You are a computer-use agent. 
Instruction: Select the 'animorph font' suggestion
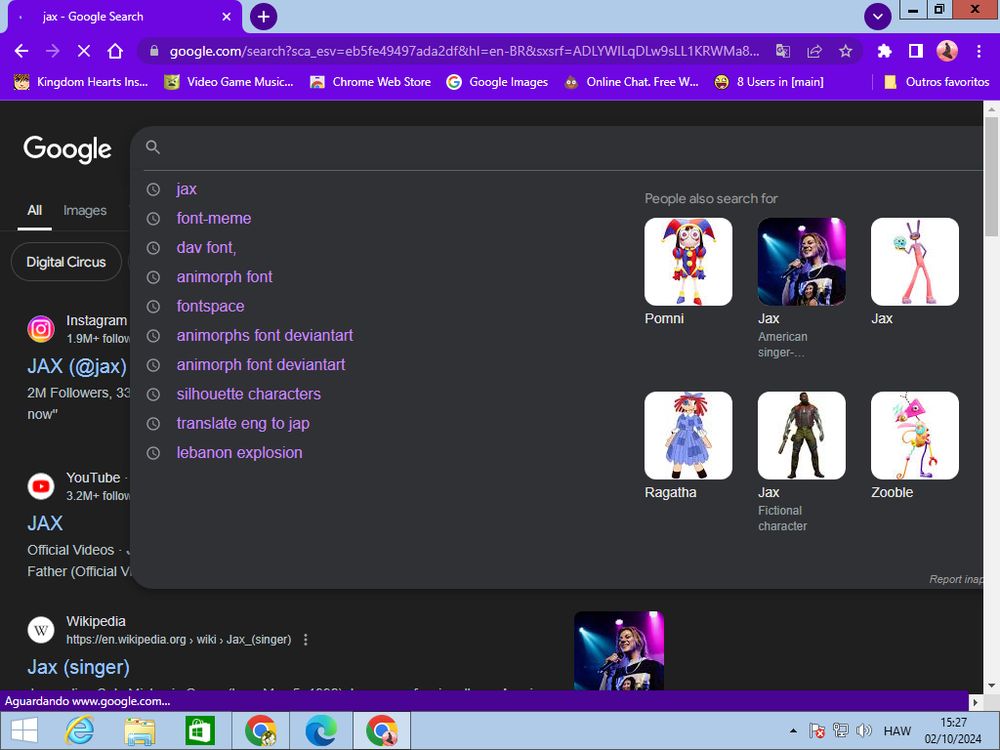click(x=224, y=277)
